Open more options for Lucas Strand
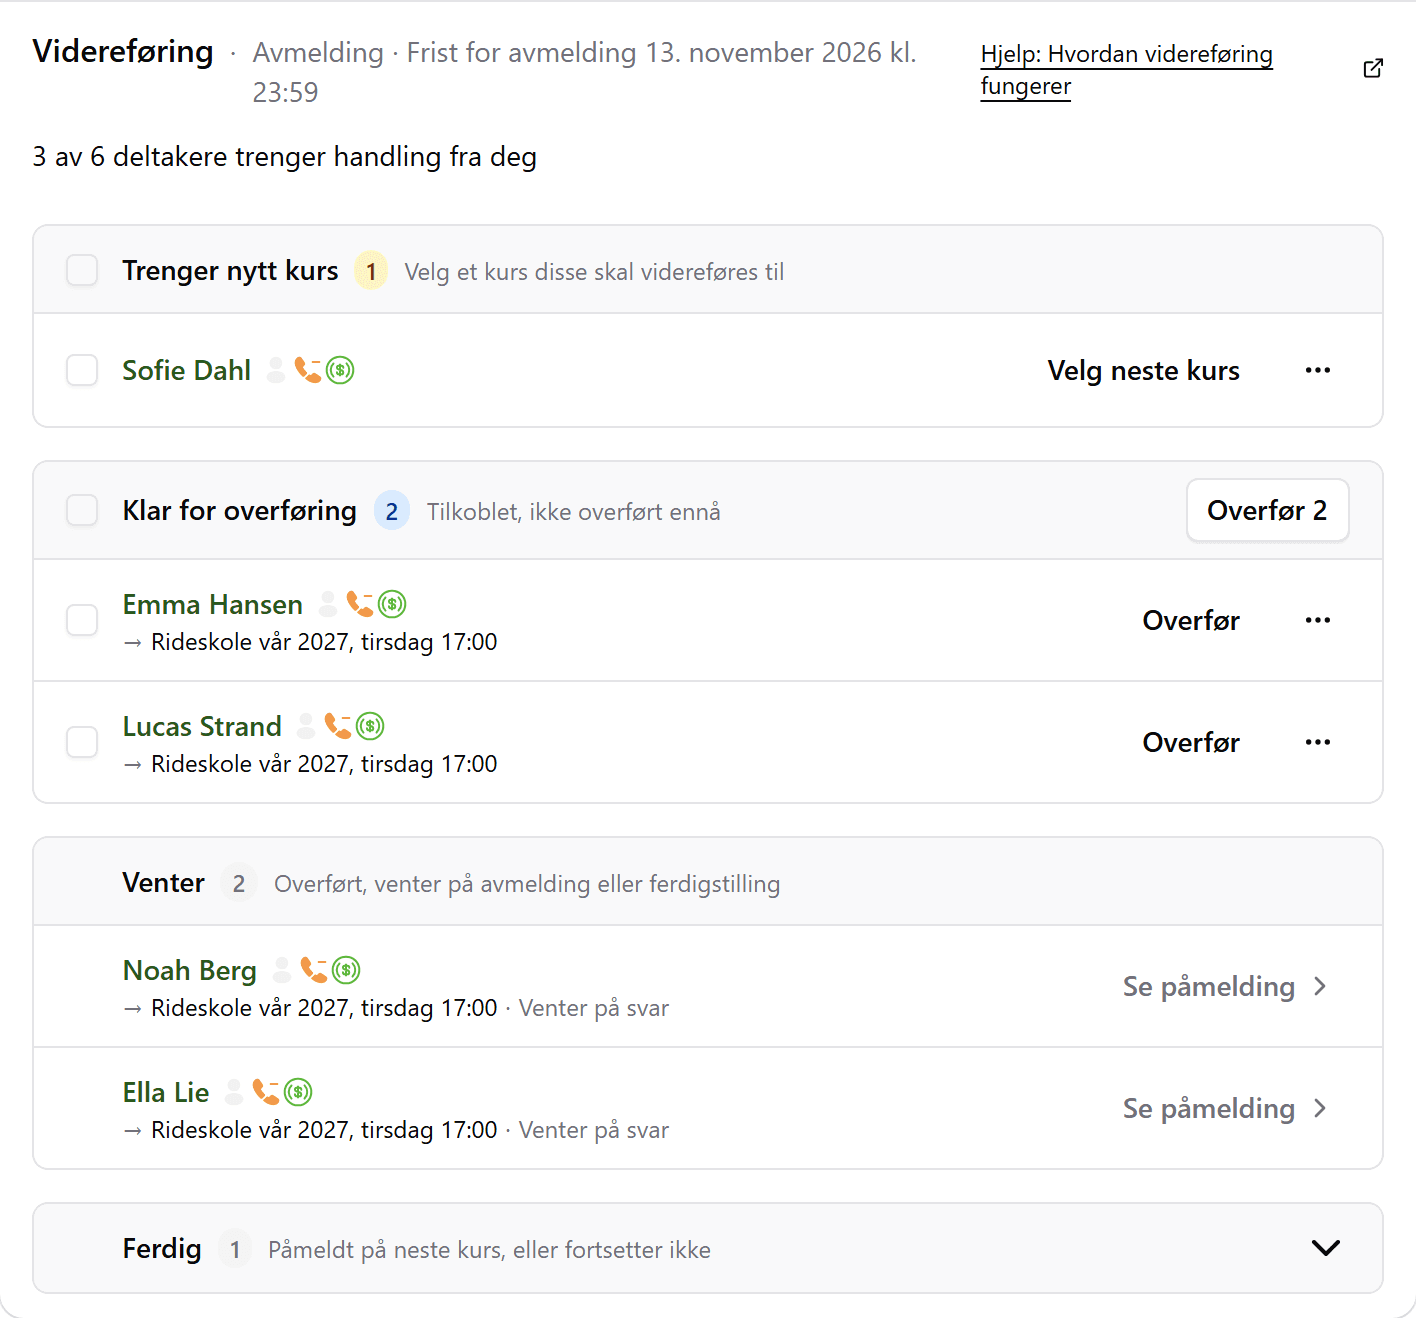1416x1318 pixels. [1318, 742]
